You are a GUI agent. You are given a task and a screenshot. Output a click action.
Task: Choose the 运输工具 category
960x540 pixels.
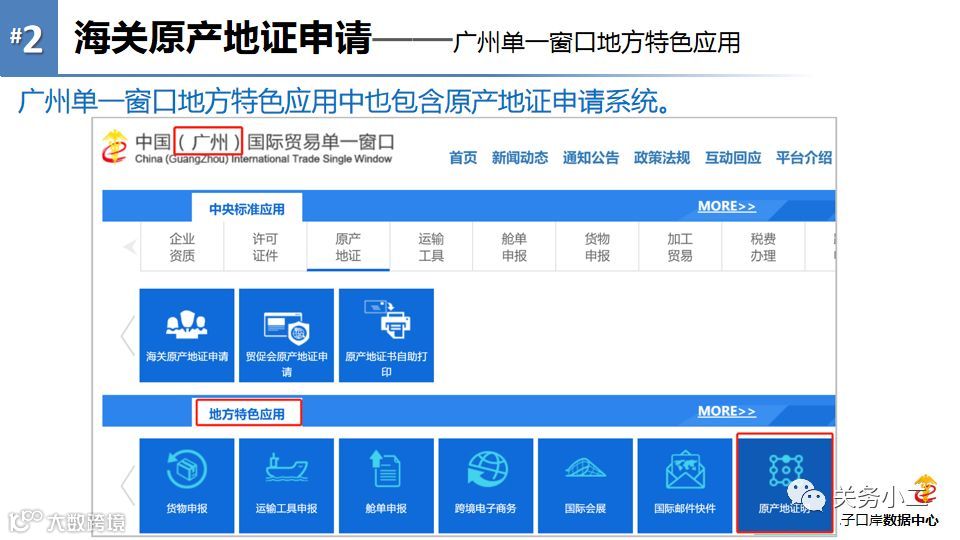431,247
